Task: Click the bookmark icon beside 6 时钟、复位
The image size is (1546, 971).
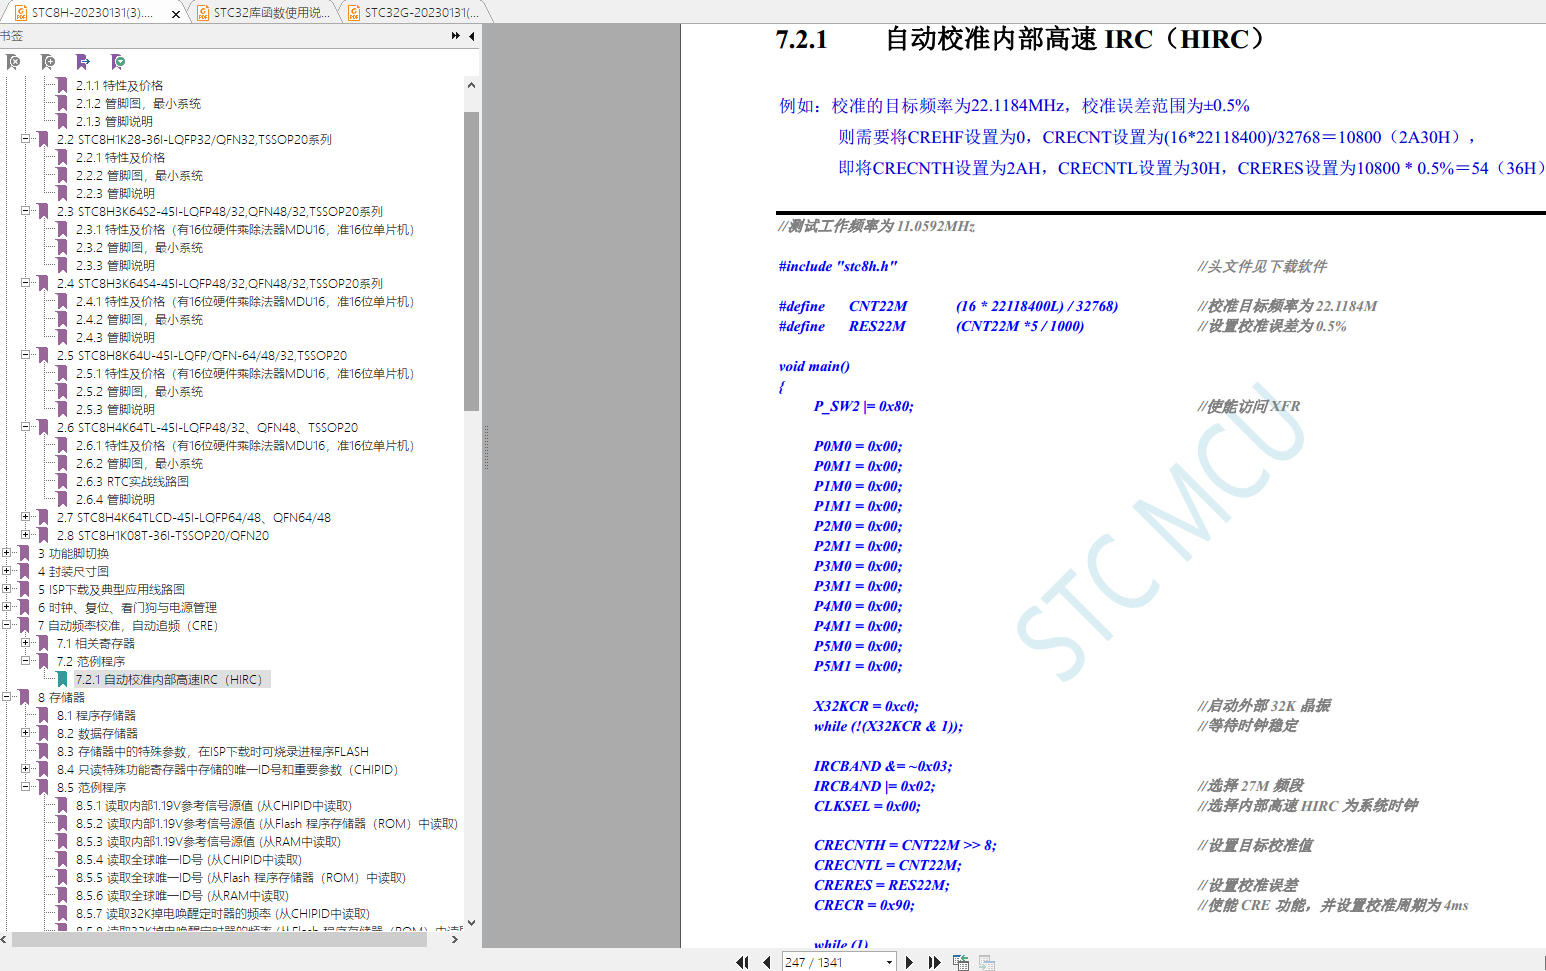Action: 24,608
